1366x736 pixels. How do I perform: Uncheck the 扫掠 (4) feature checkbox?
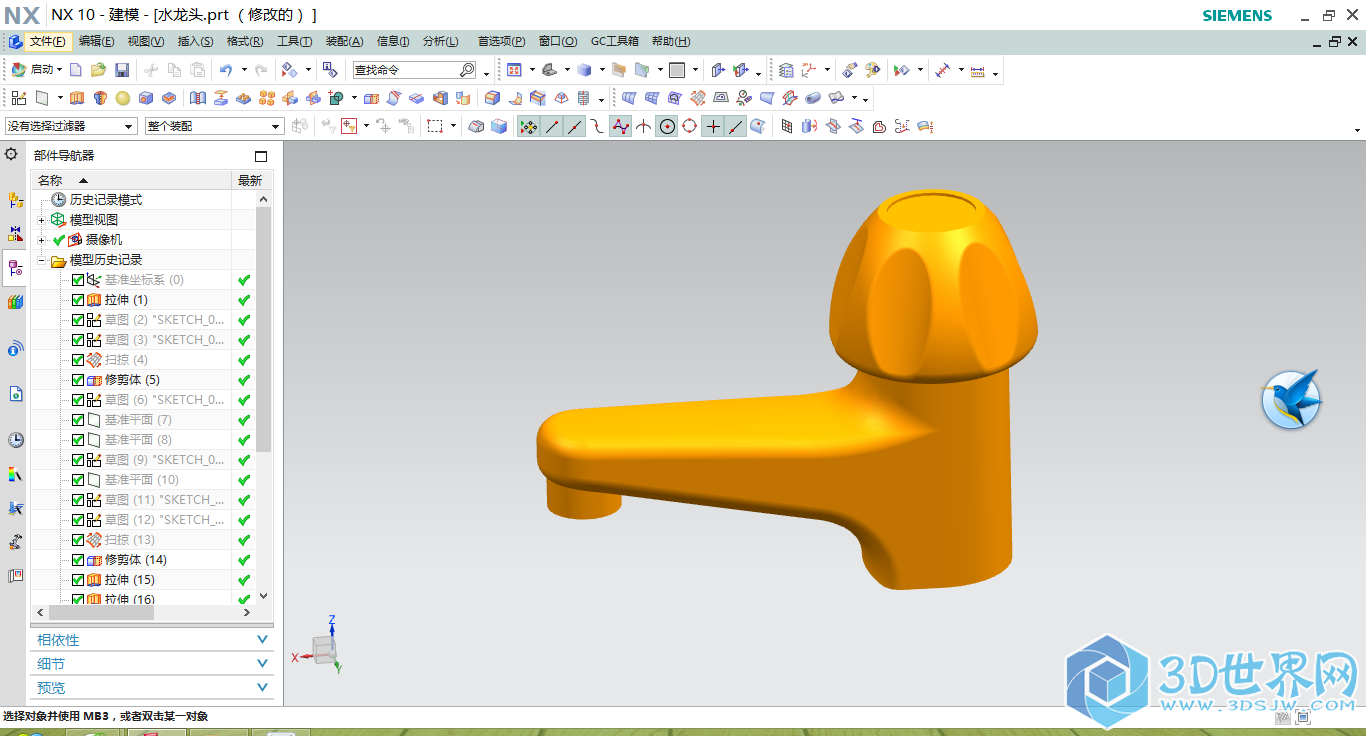coord(78,360)
